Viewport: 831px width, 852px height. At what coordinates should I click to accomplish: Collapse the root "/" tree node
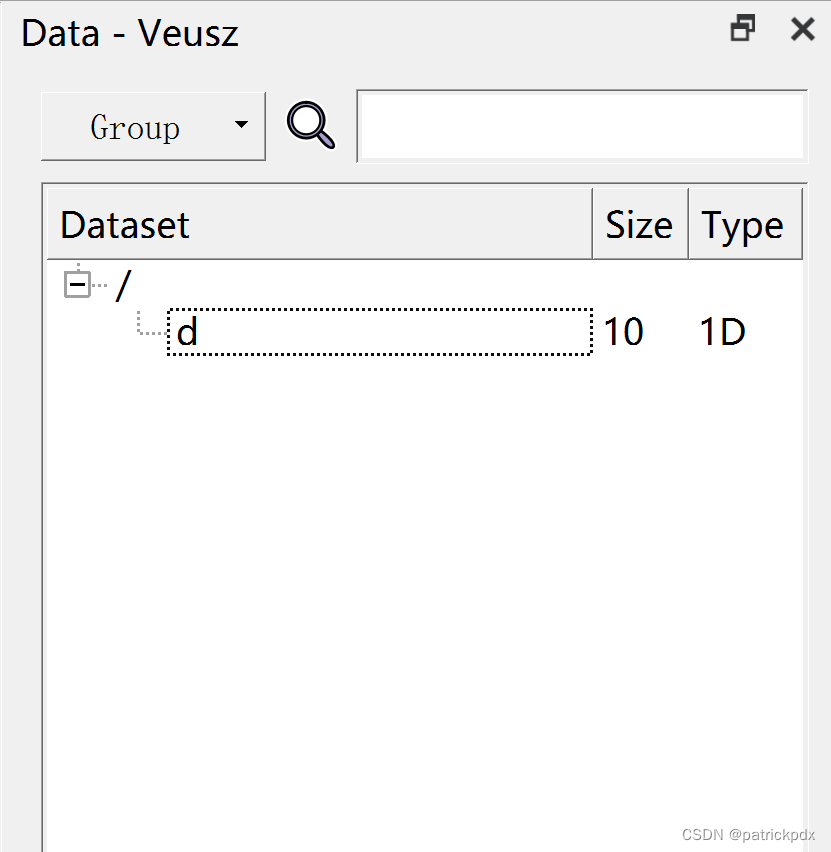point(77,285)
